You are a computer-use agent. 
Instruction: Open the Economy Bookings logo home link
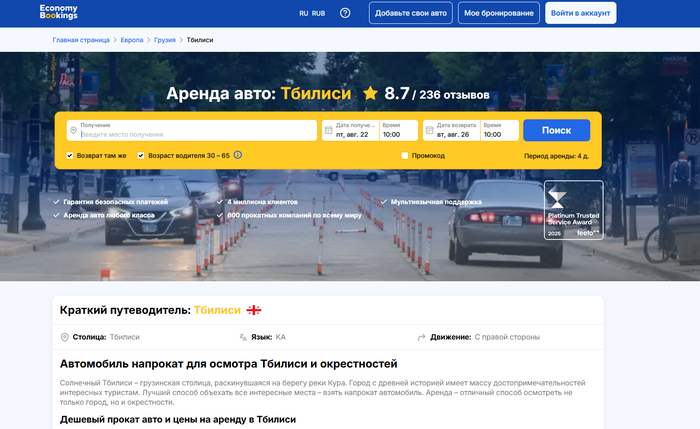coord(58,12)
